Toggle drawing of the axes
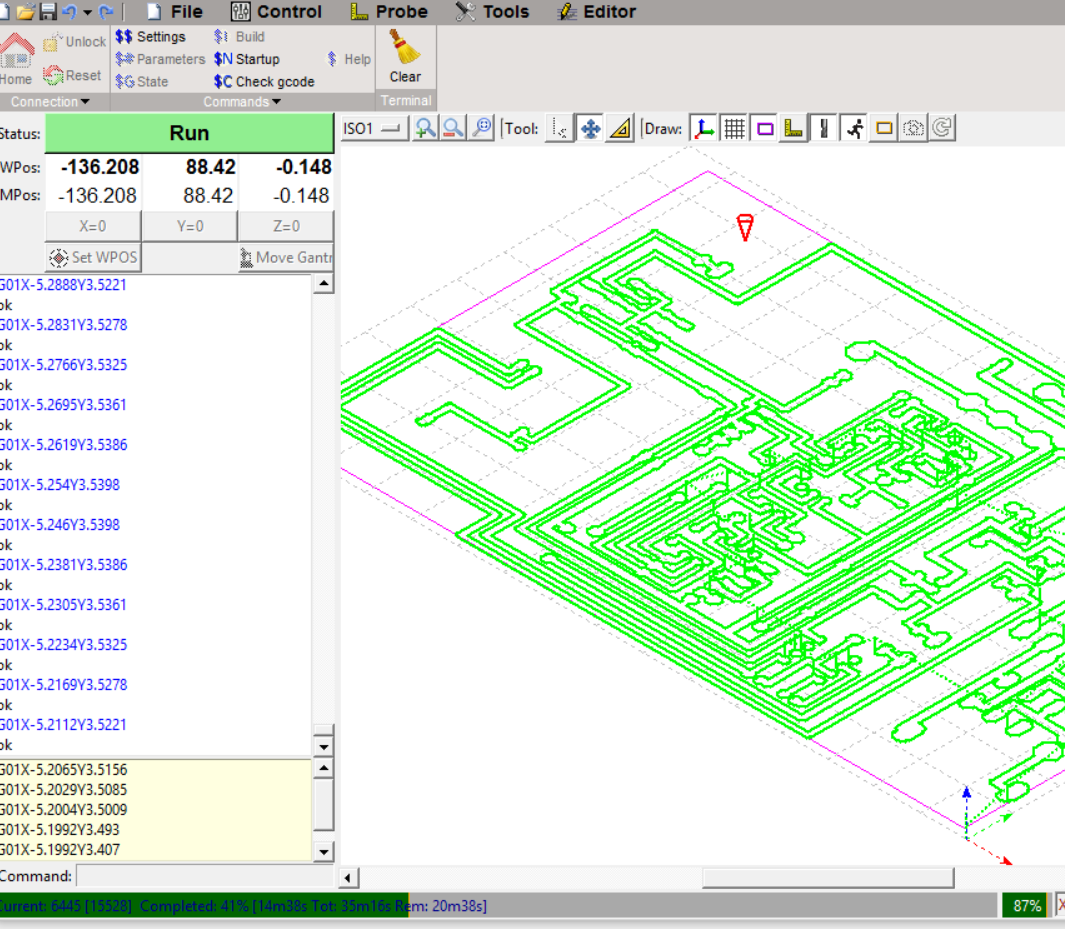 pos(704,128)
